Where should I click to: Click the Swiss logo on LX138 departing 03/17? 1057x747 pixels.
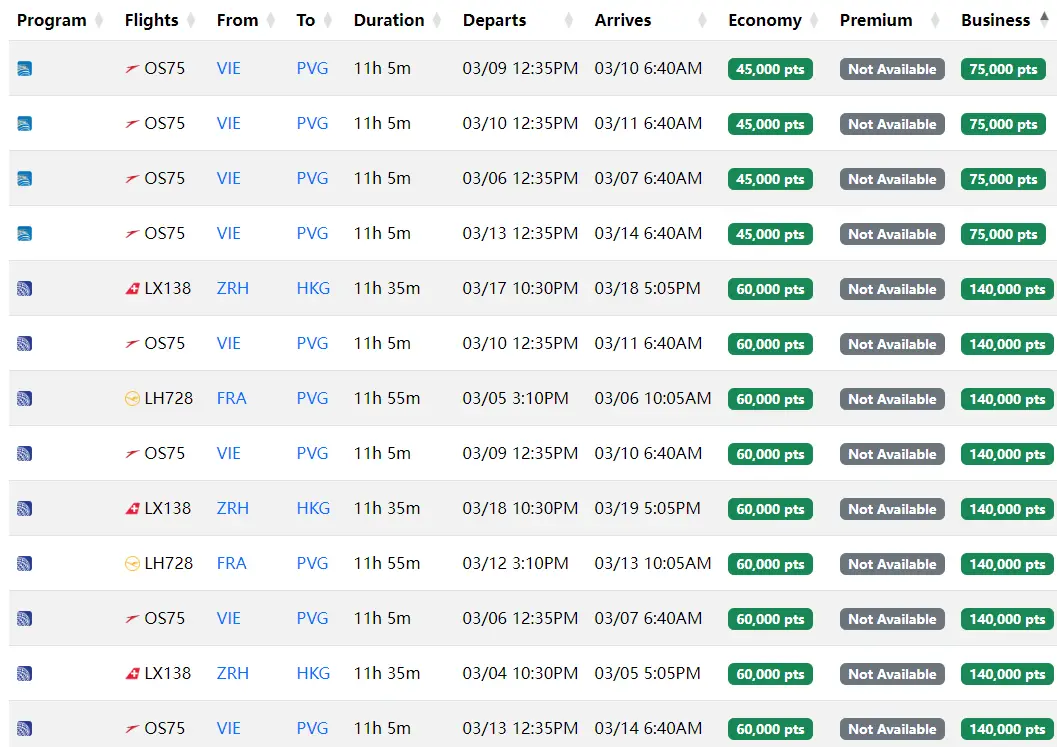(x=132, y=289)
